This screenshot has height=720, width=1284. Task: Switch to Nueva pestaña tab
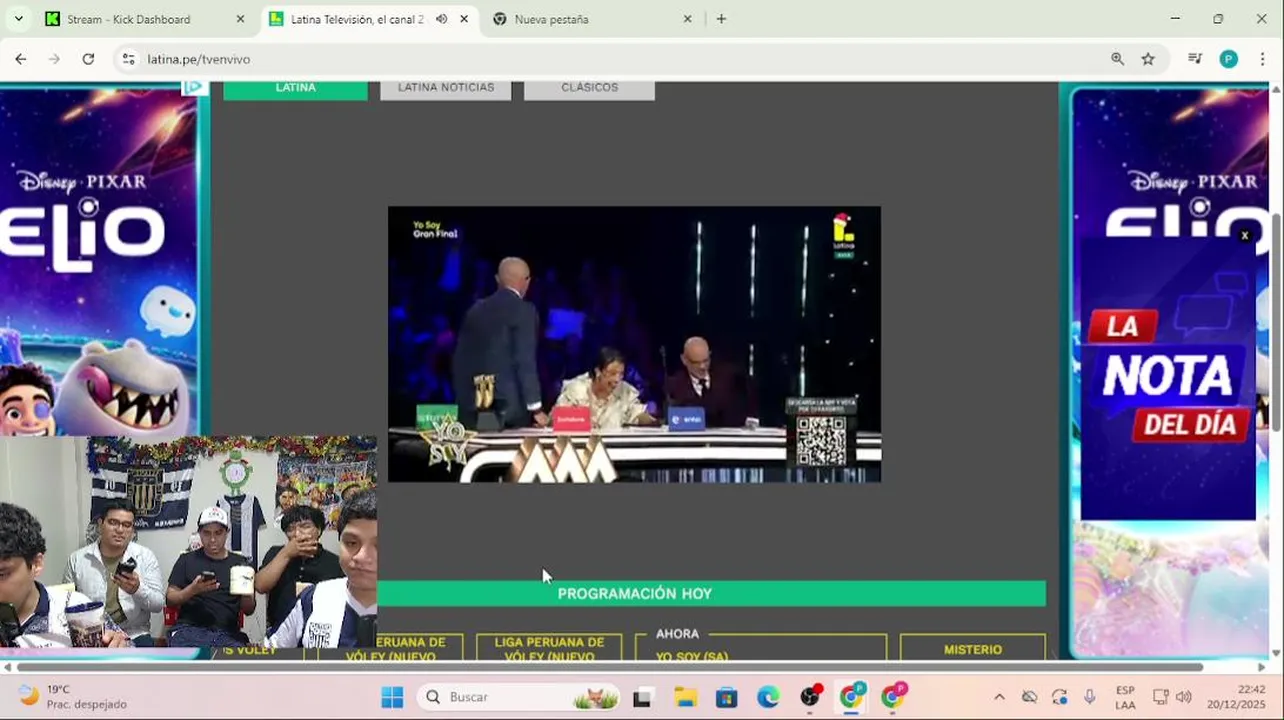click(551, 19)
